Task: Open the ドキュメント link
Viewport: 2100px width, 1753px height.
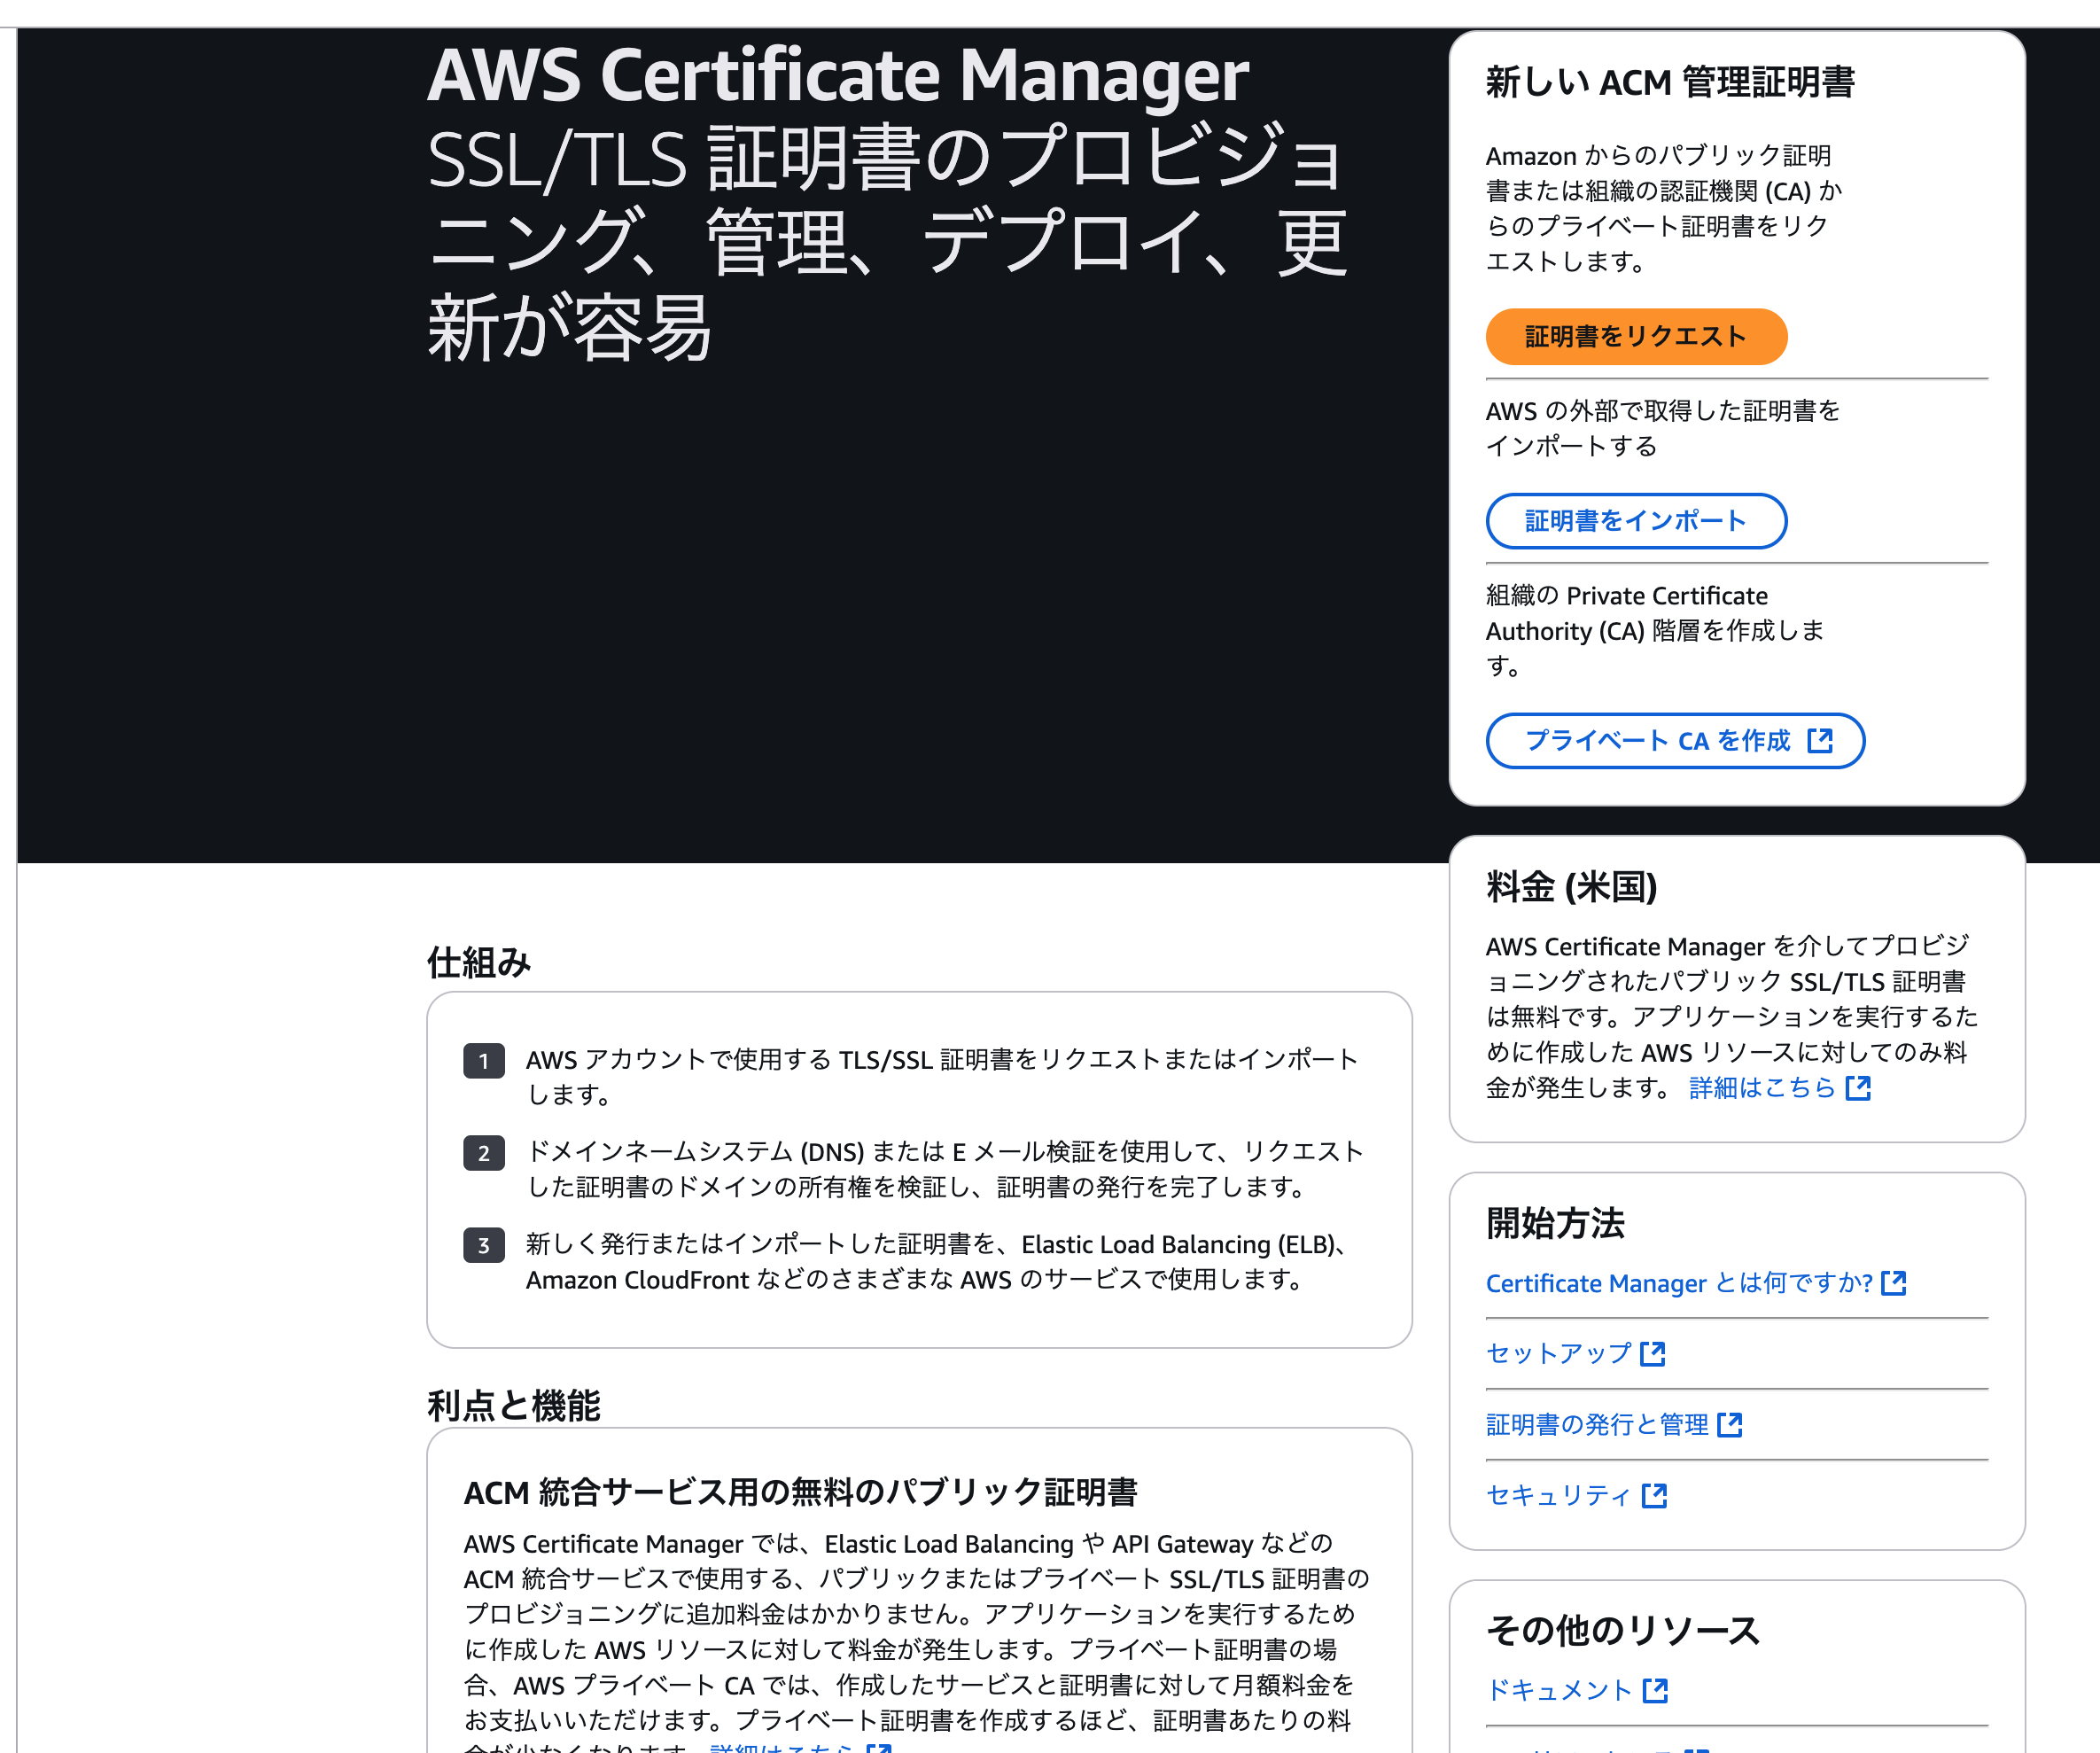Action: coord(1559,1691)
